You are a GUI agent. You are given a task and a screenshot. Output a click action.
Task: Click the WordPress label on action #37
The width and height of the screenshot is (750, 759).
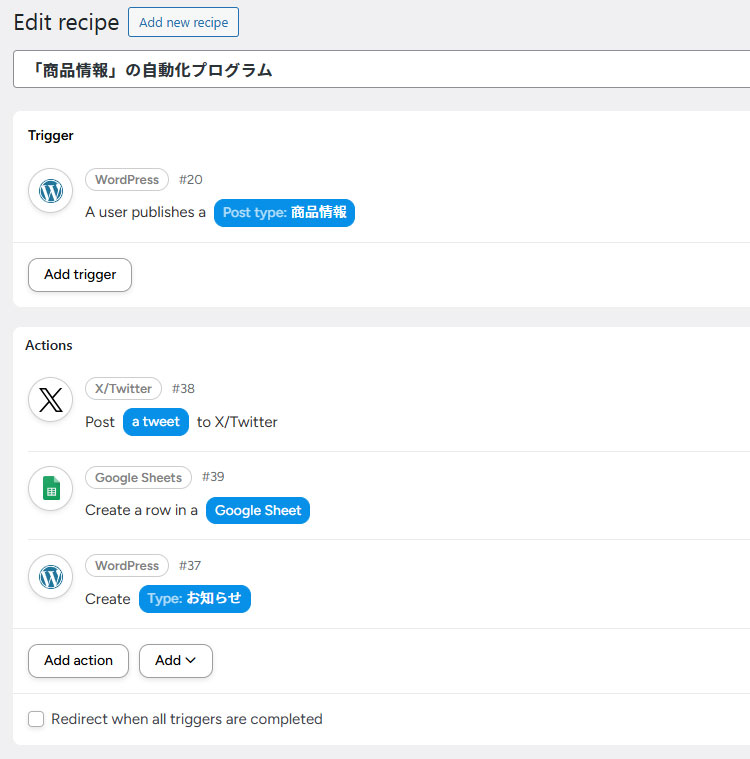127,565
